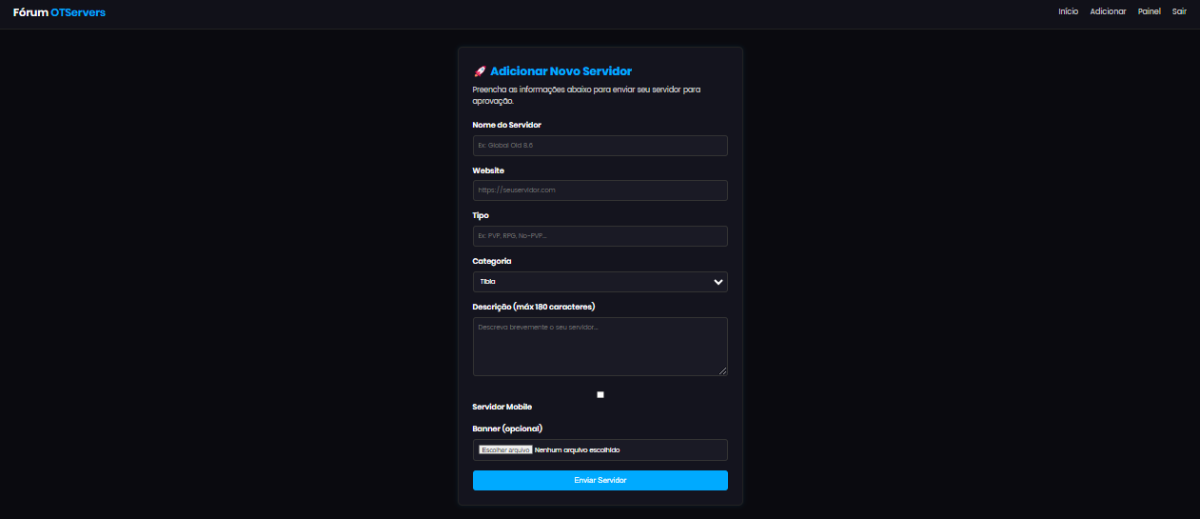Open the Adicionar nav link
This screenshot has height=519, width=1200.
point(1108,12)
